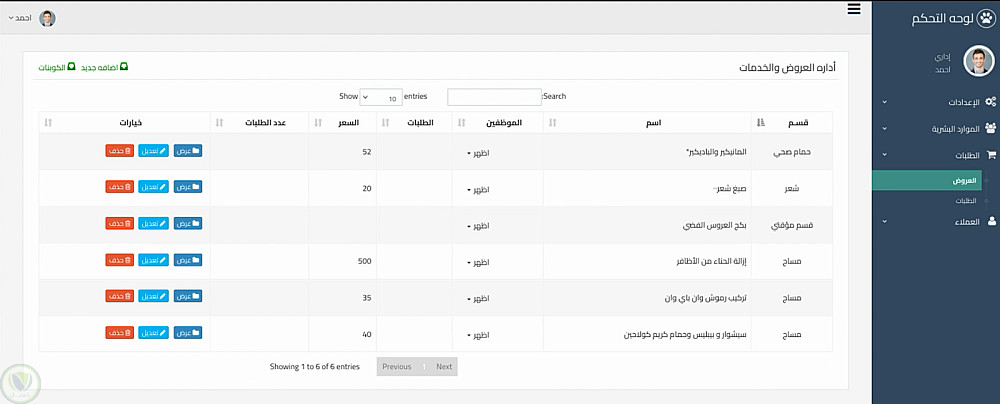Open اظهر dropdown for حمام صحي row
The image size is (1000, 404).
[x=476, y=152]
